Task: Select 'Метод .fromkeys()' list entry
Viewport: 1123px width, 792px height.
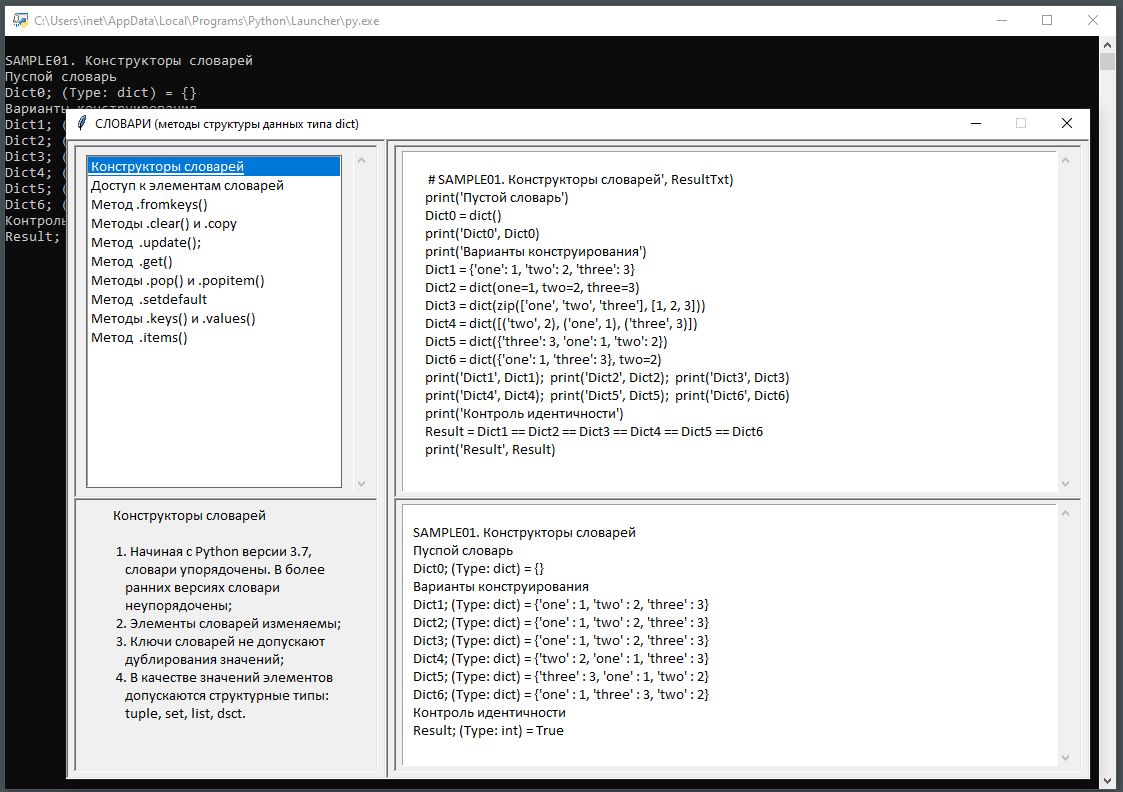Action: [149, 205]
